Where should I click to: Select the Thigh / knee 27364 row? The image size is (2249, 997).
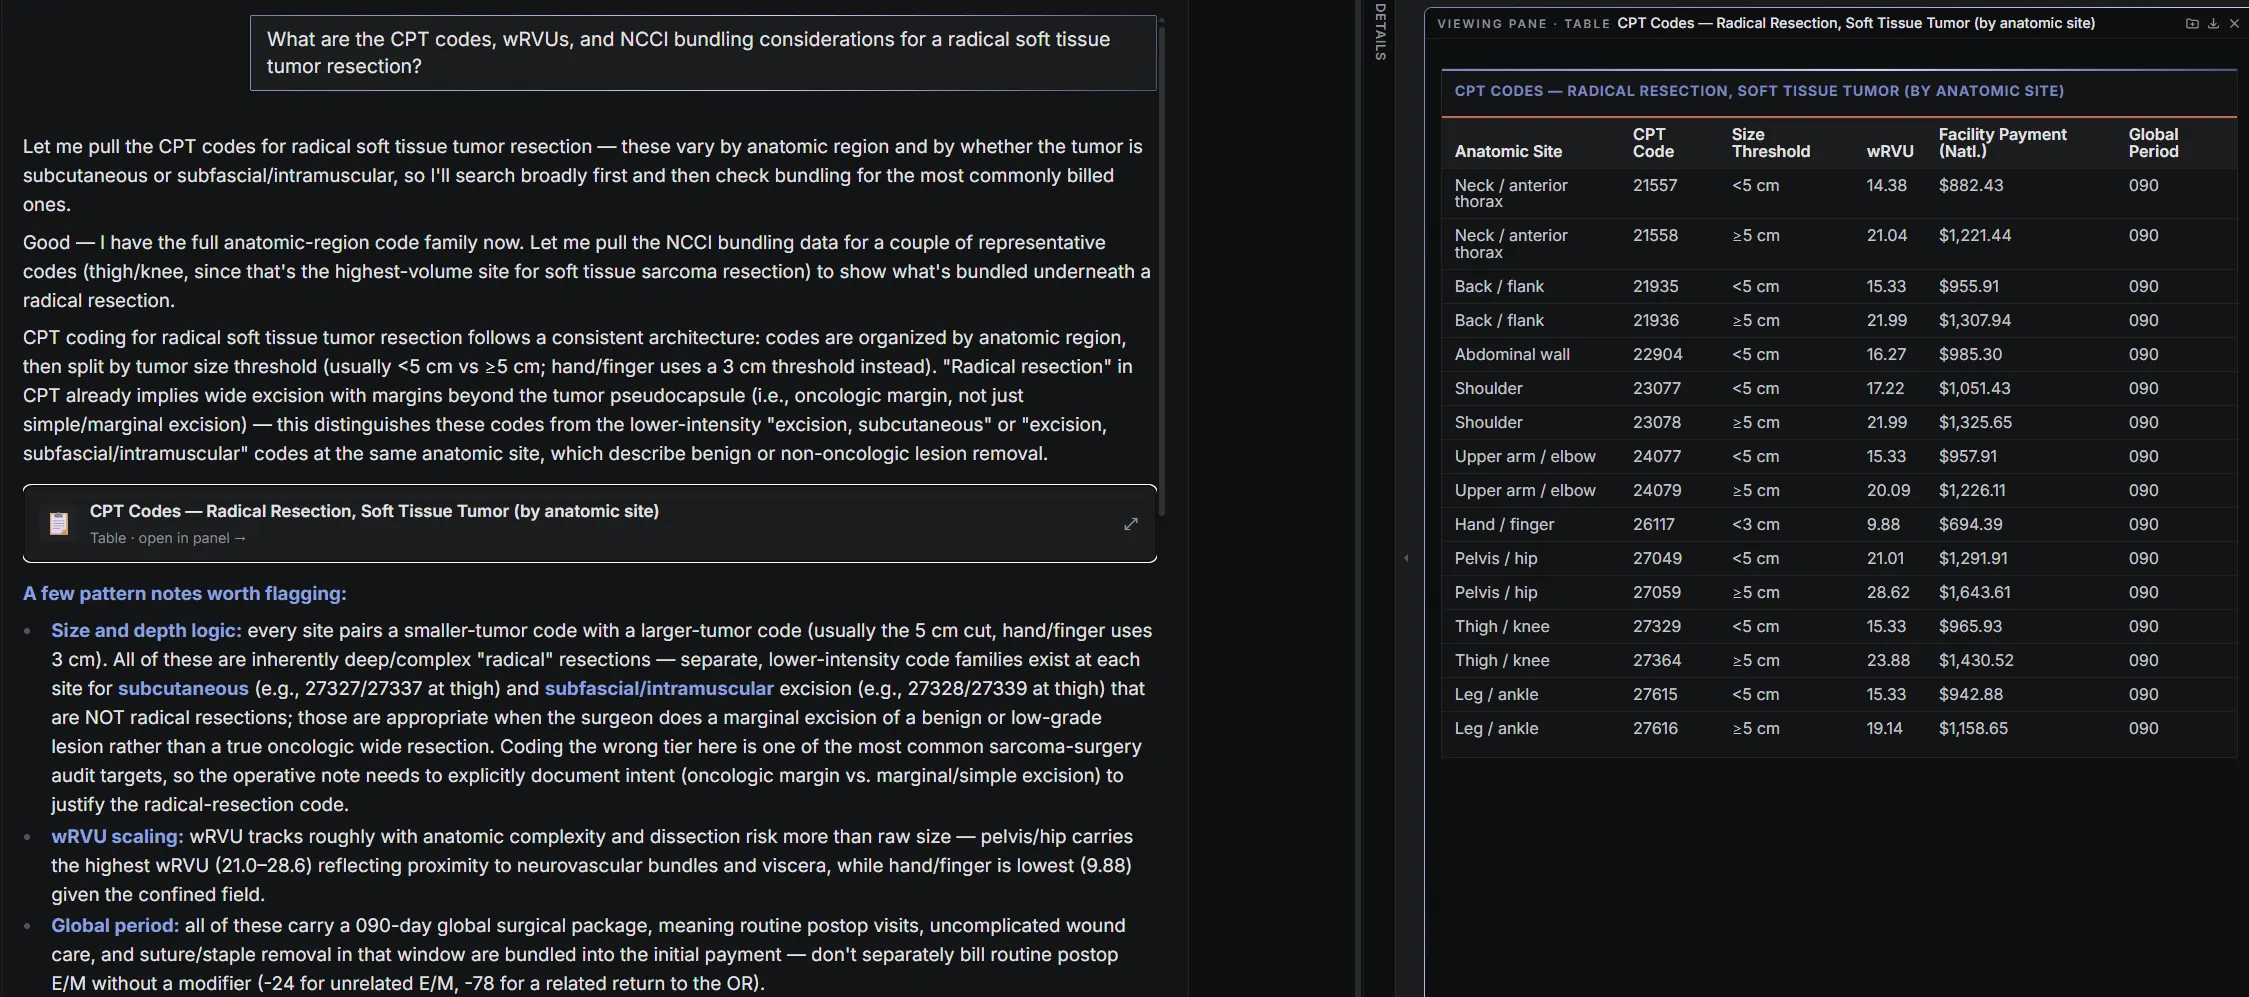(1838, 660)
